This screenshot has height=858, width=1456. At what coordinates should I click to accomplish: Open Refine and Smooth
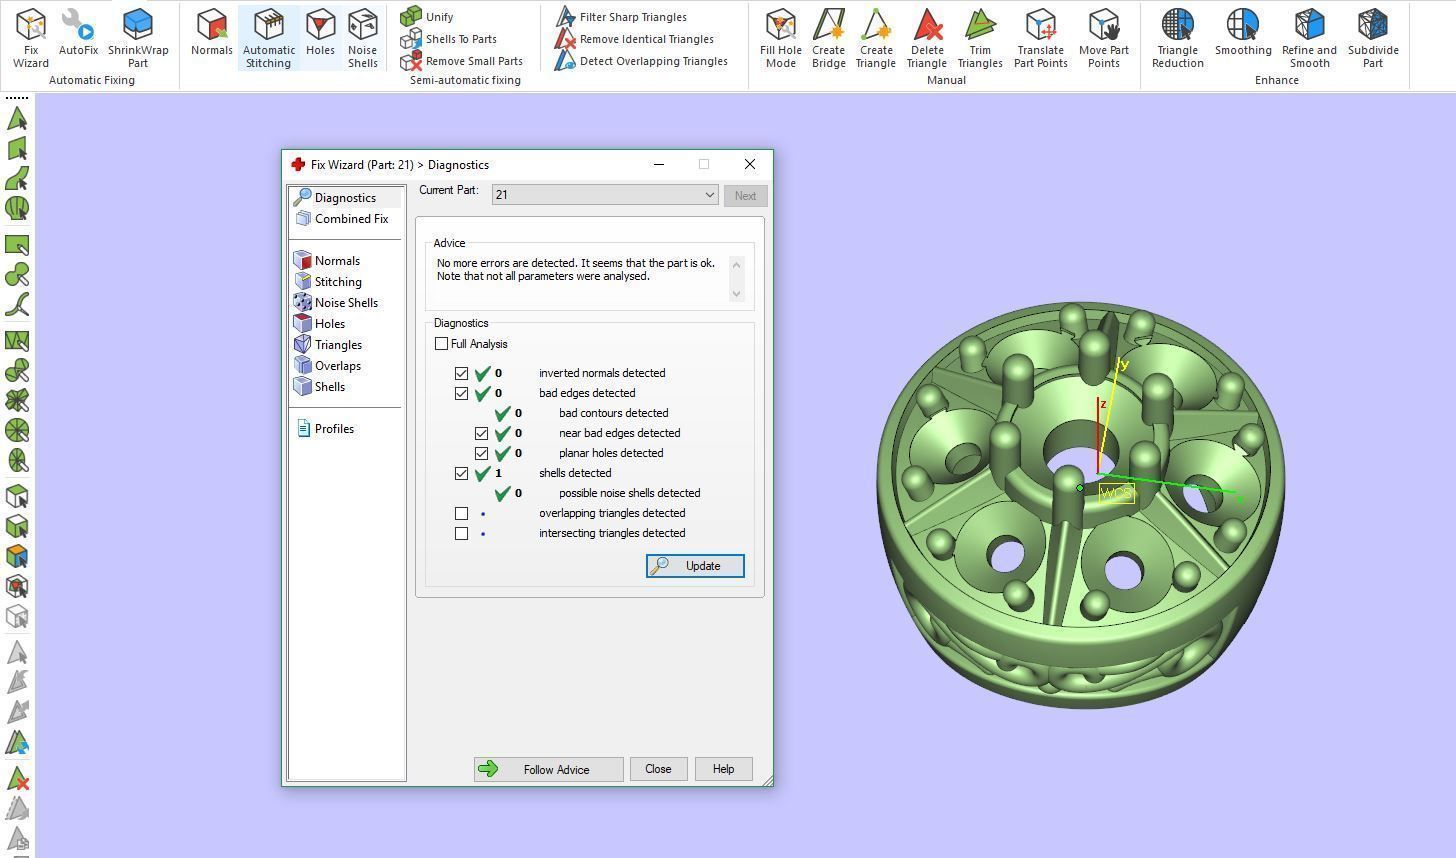1309,38
